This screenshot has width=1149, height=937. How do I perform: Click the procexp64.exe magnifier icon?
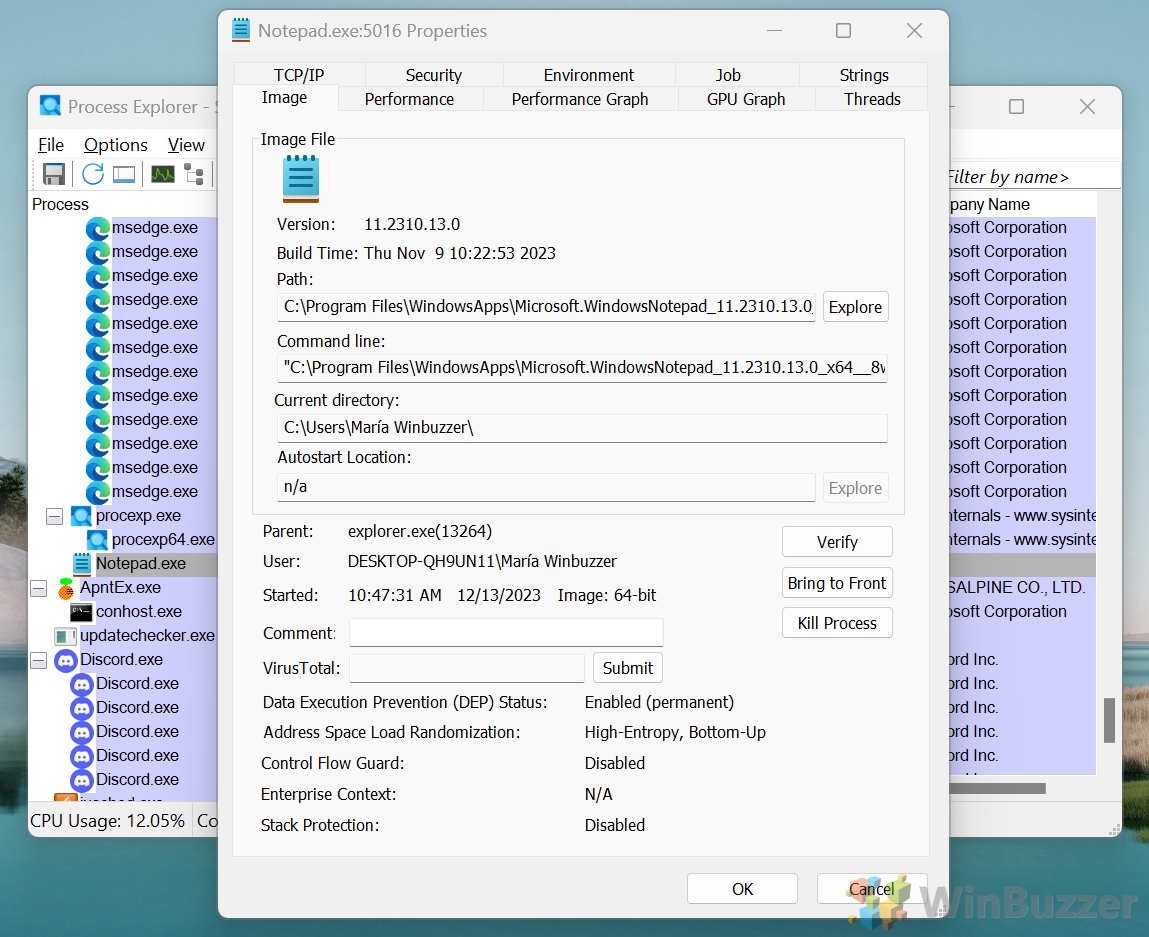pyautogui.click(x=98, y=540)
